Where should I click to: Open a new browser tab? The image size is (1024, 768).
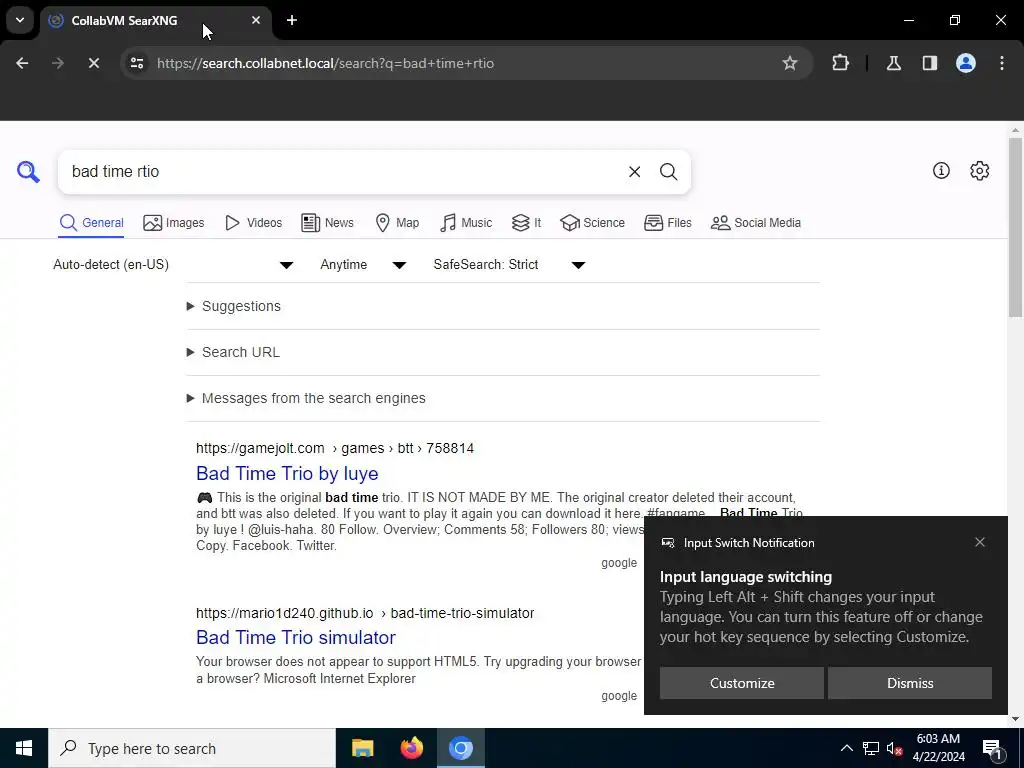[292, 20]
